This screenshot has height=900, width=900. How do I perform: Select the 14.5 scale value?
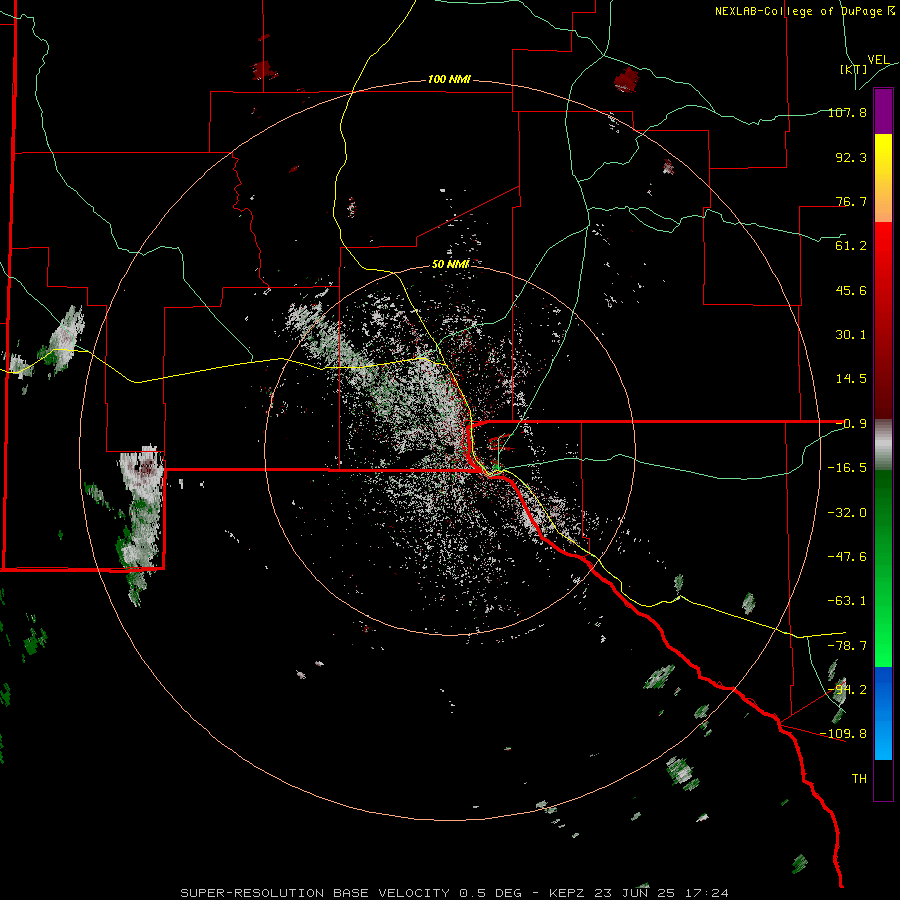[851, 379]
